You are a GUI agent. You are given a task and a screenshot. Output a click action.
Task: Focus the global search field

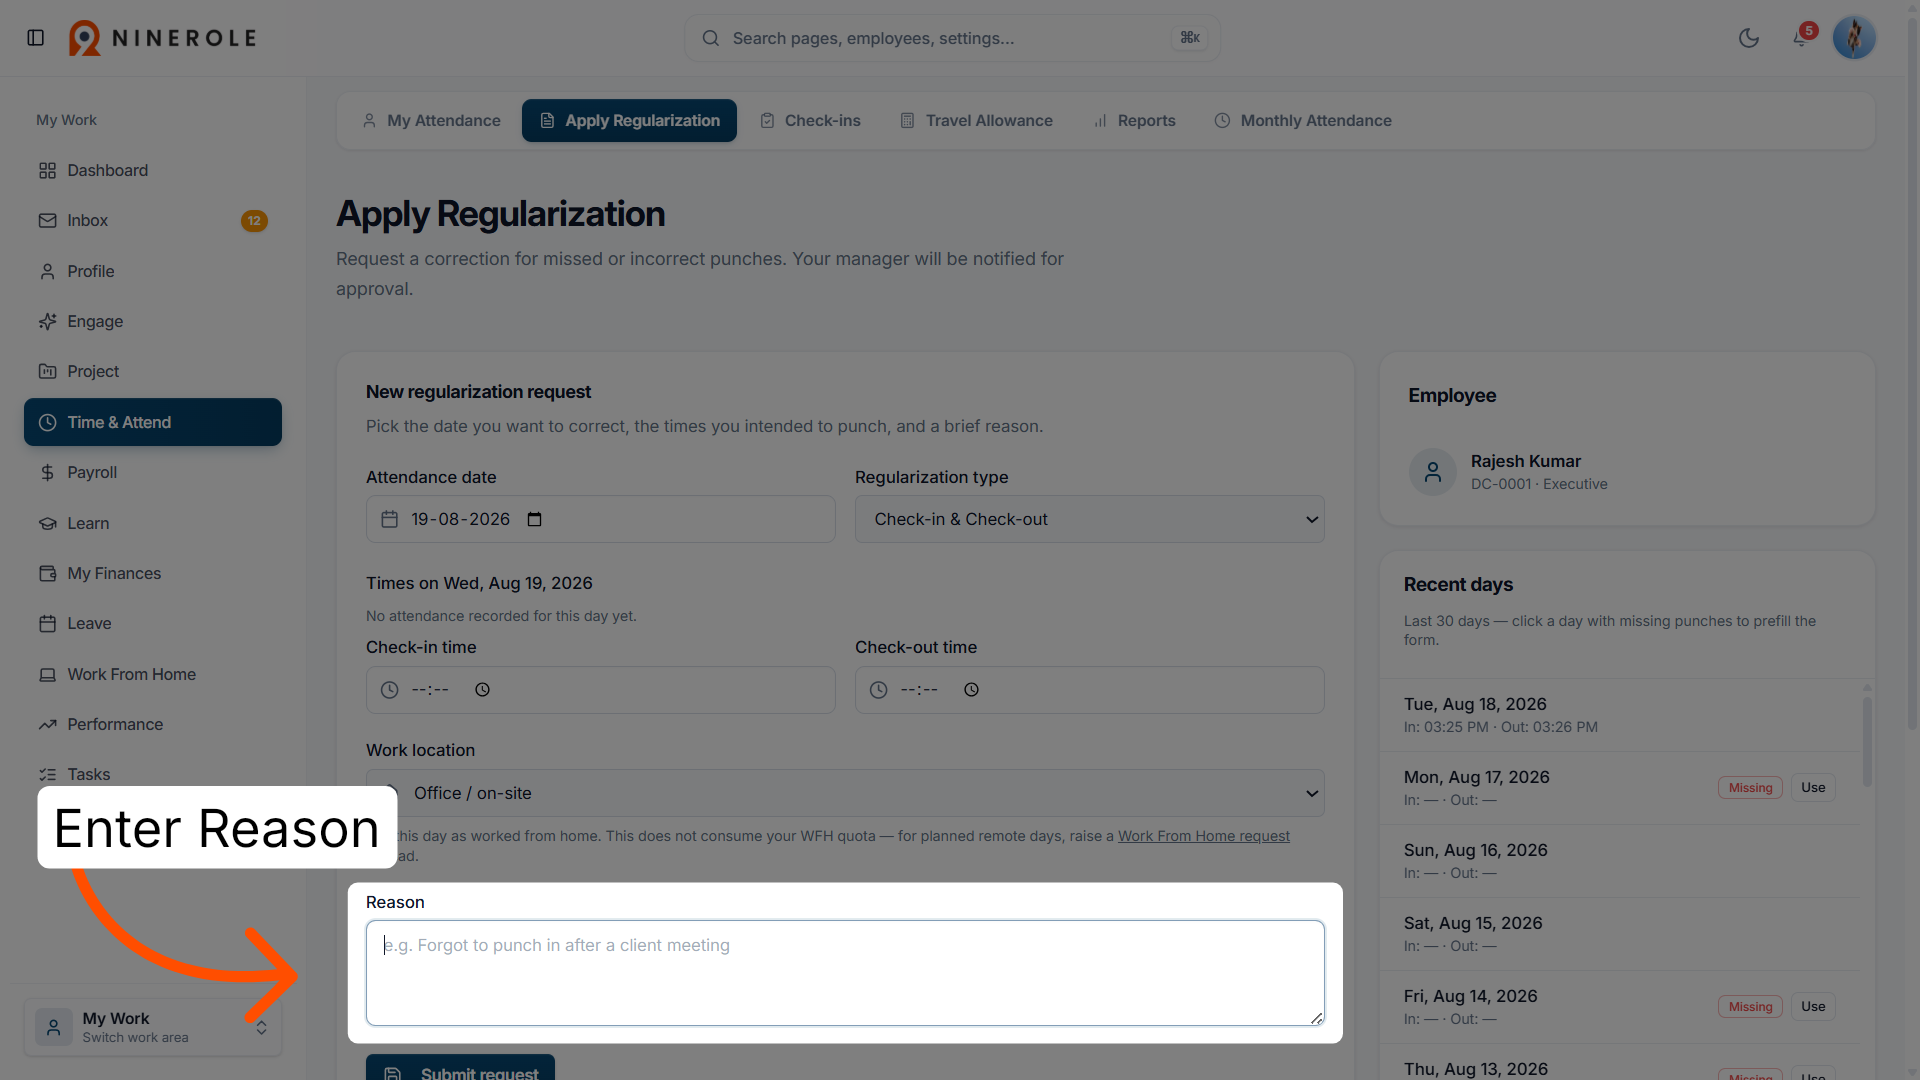point(952,38)
